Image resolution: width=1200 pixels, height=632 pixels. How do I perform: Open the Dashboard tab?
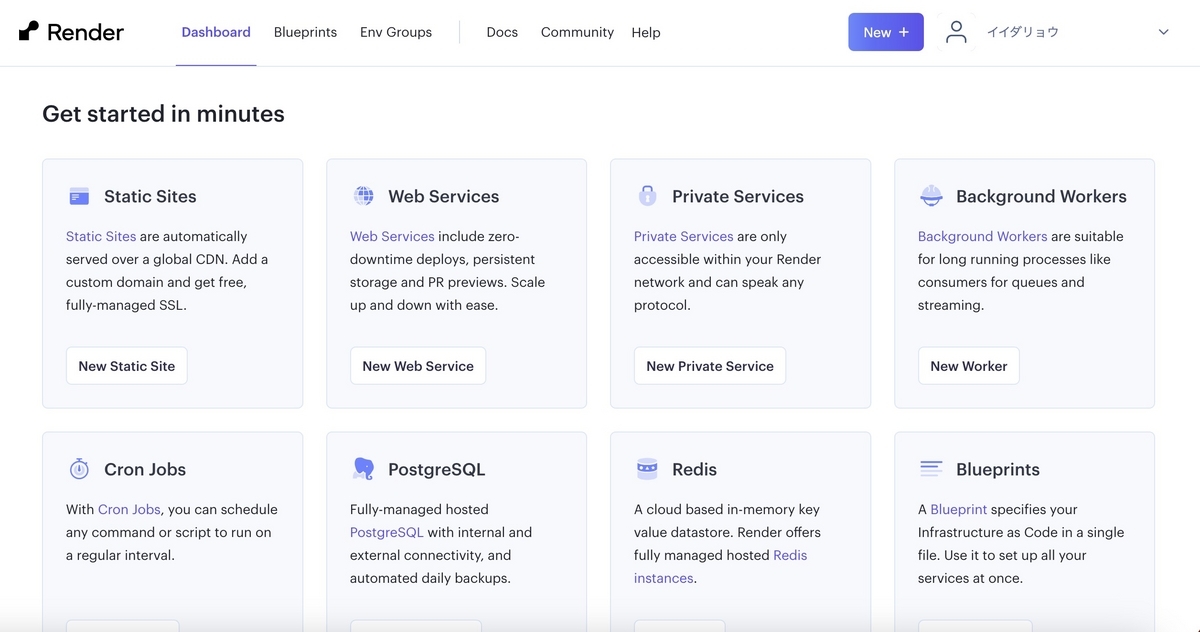click(x=216, y=32)
